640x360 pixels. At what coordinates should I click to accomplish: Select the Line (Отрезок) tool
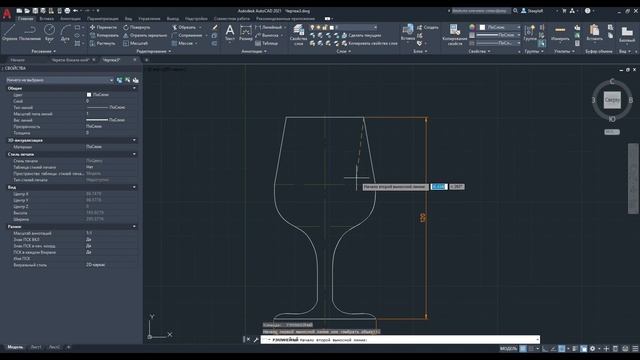(9, 33)
